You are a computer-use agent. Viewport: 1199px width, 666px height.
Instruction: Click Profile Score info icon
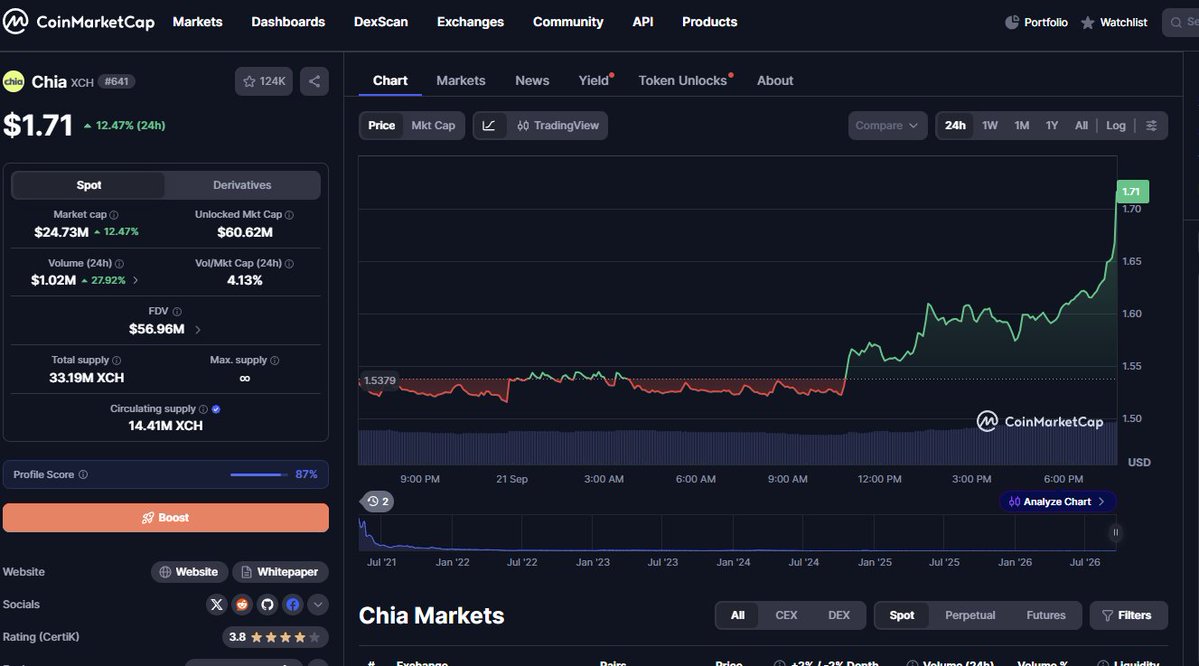[x=83, y=474]
